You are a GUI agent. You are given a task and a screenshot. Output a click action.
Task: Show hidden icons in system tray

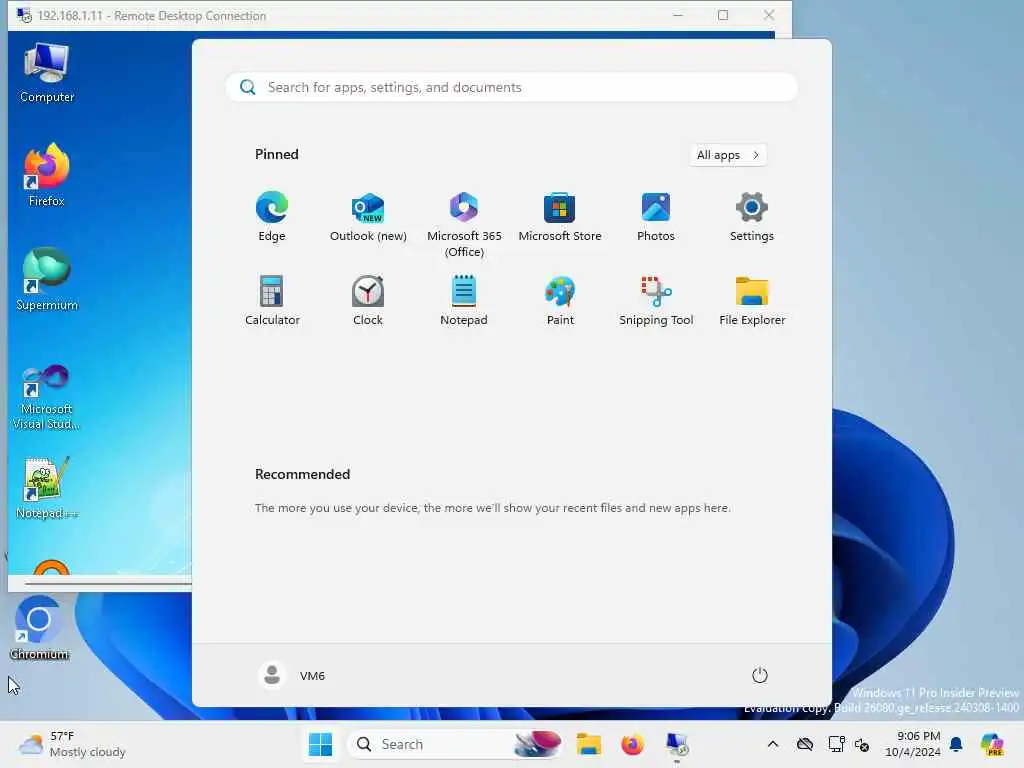(x=773, y=744)
